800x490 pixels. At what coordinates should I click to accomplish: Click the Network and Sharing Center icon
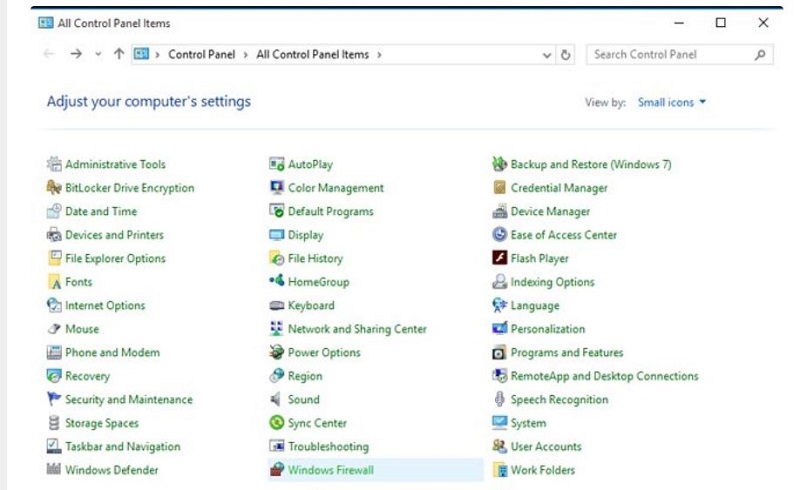277,328
